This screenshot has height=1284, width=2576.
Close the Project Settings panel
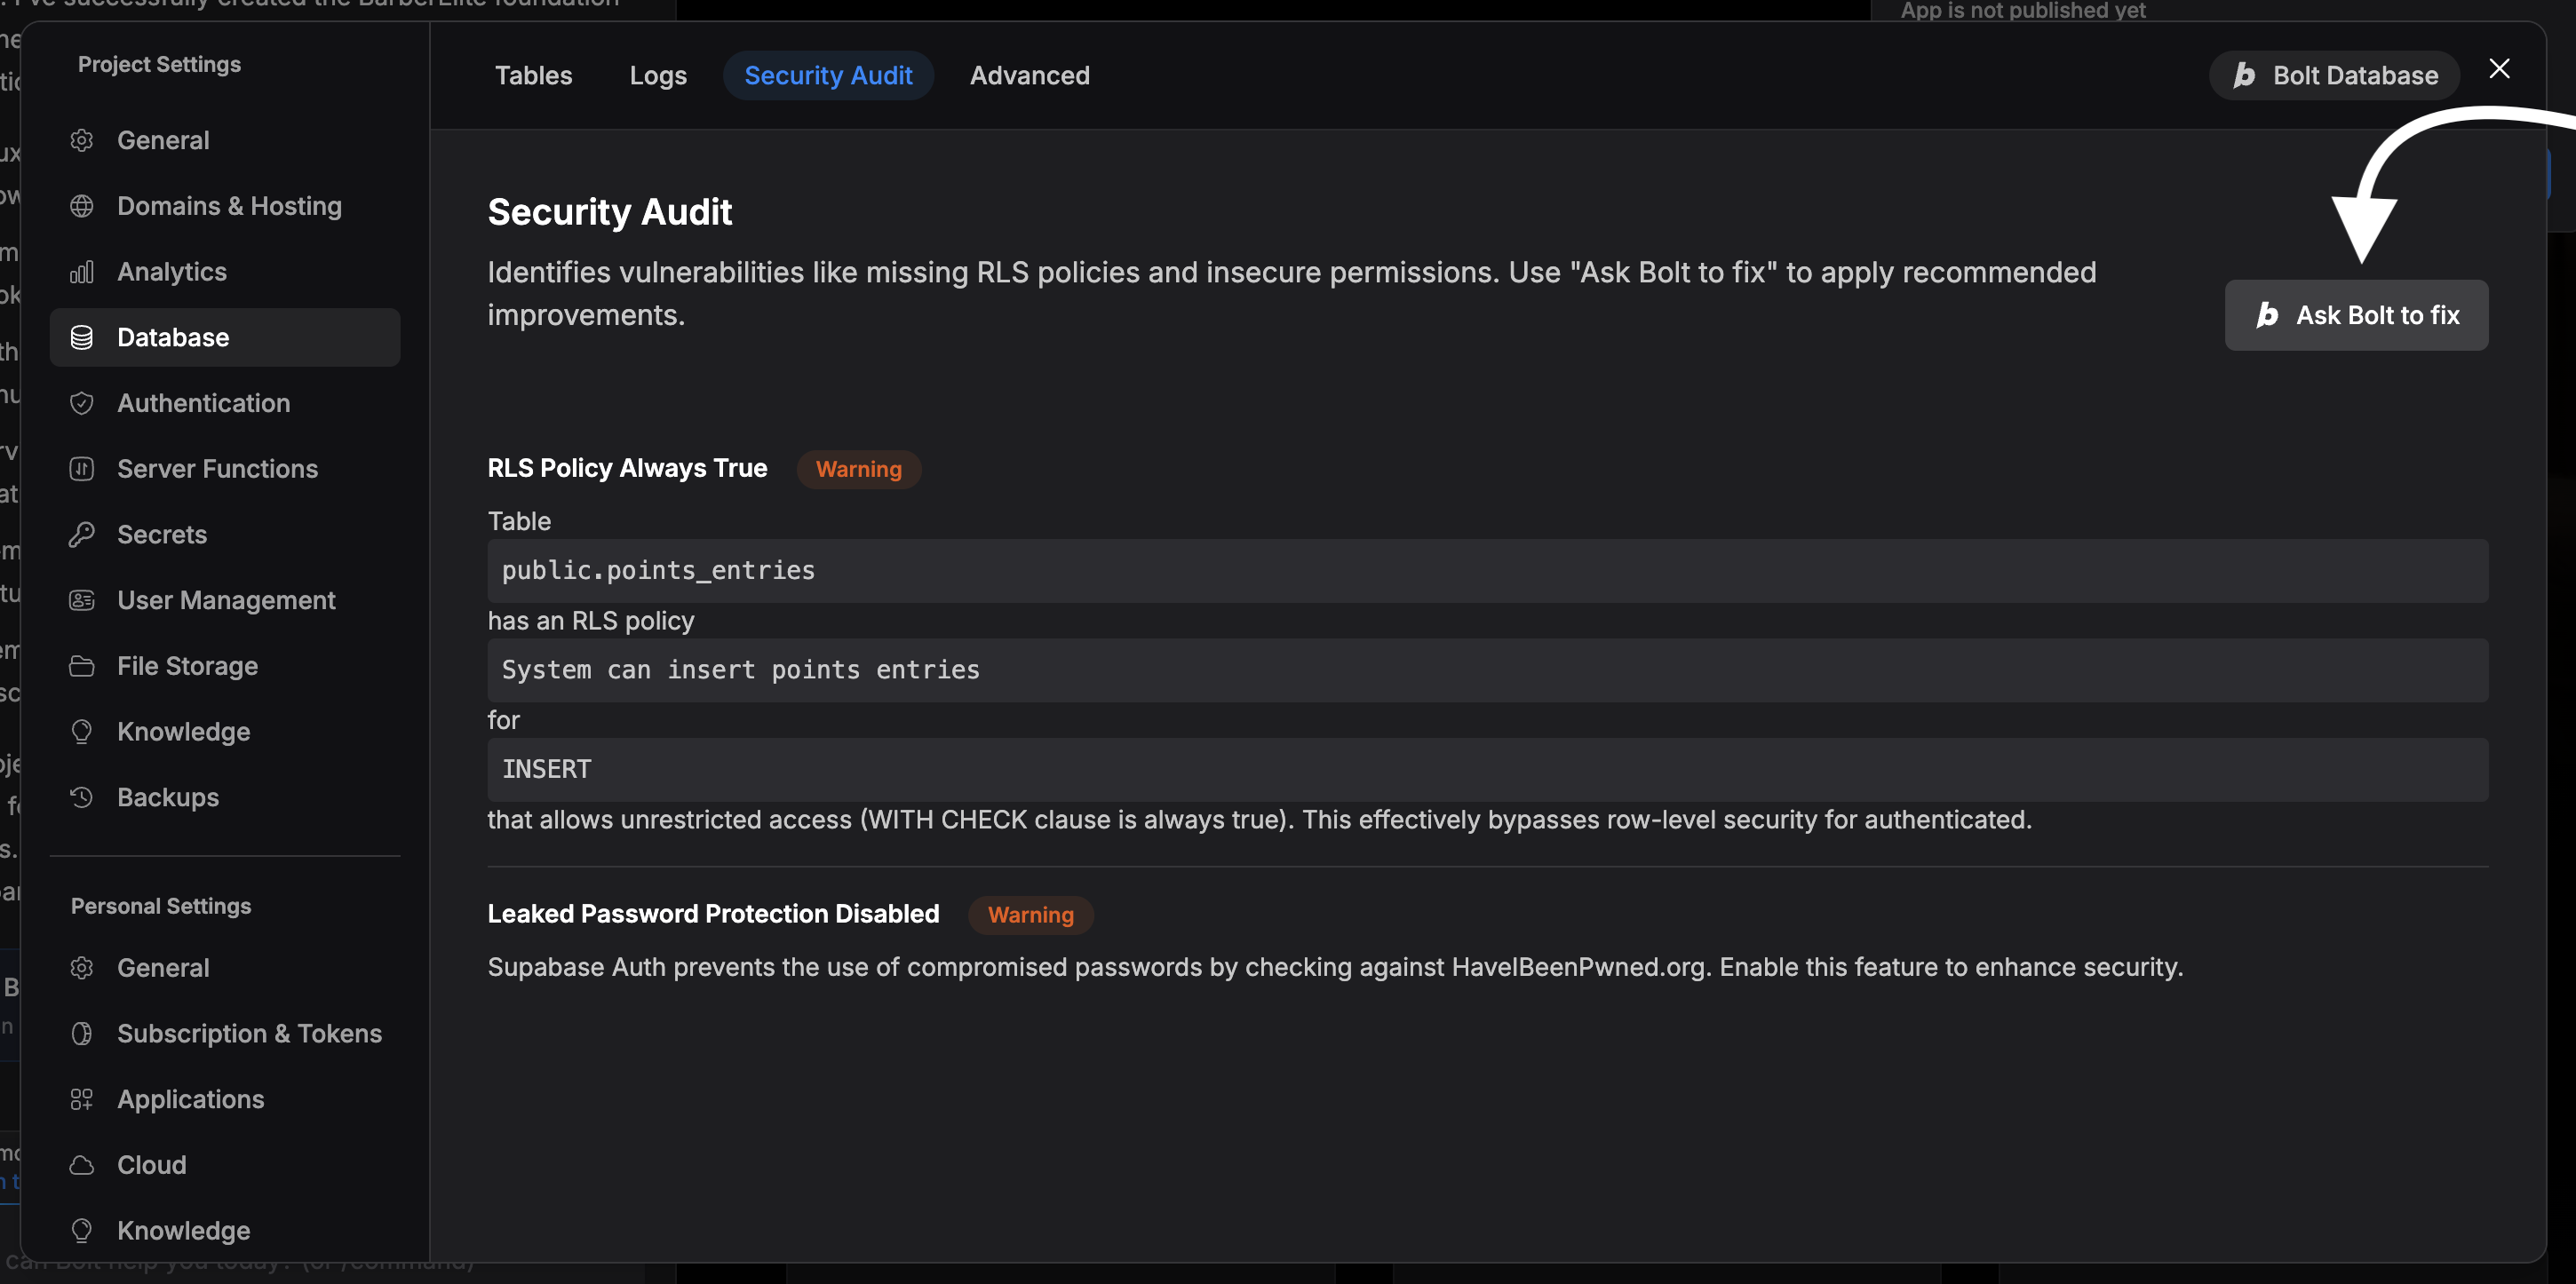[x=2500, y=68]
